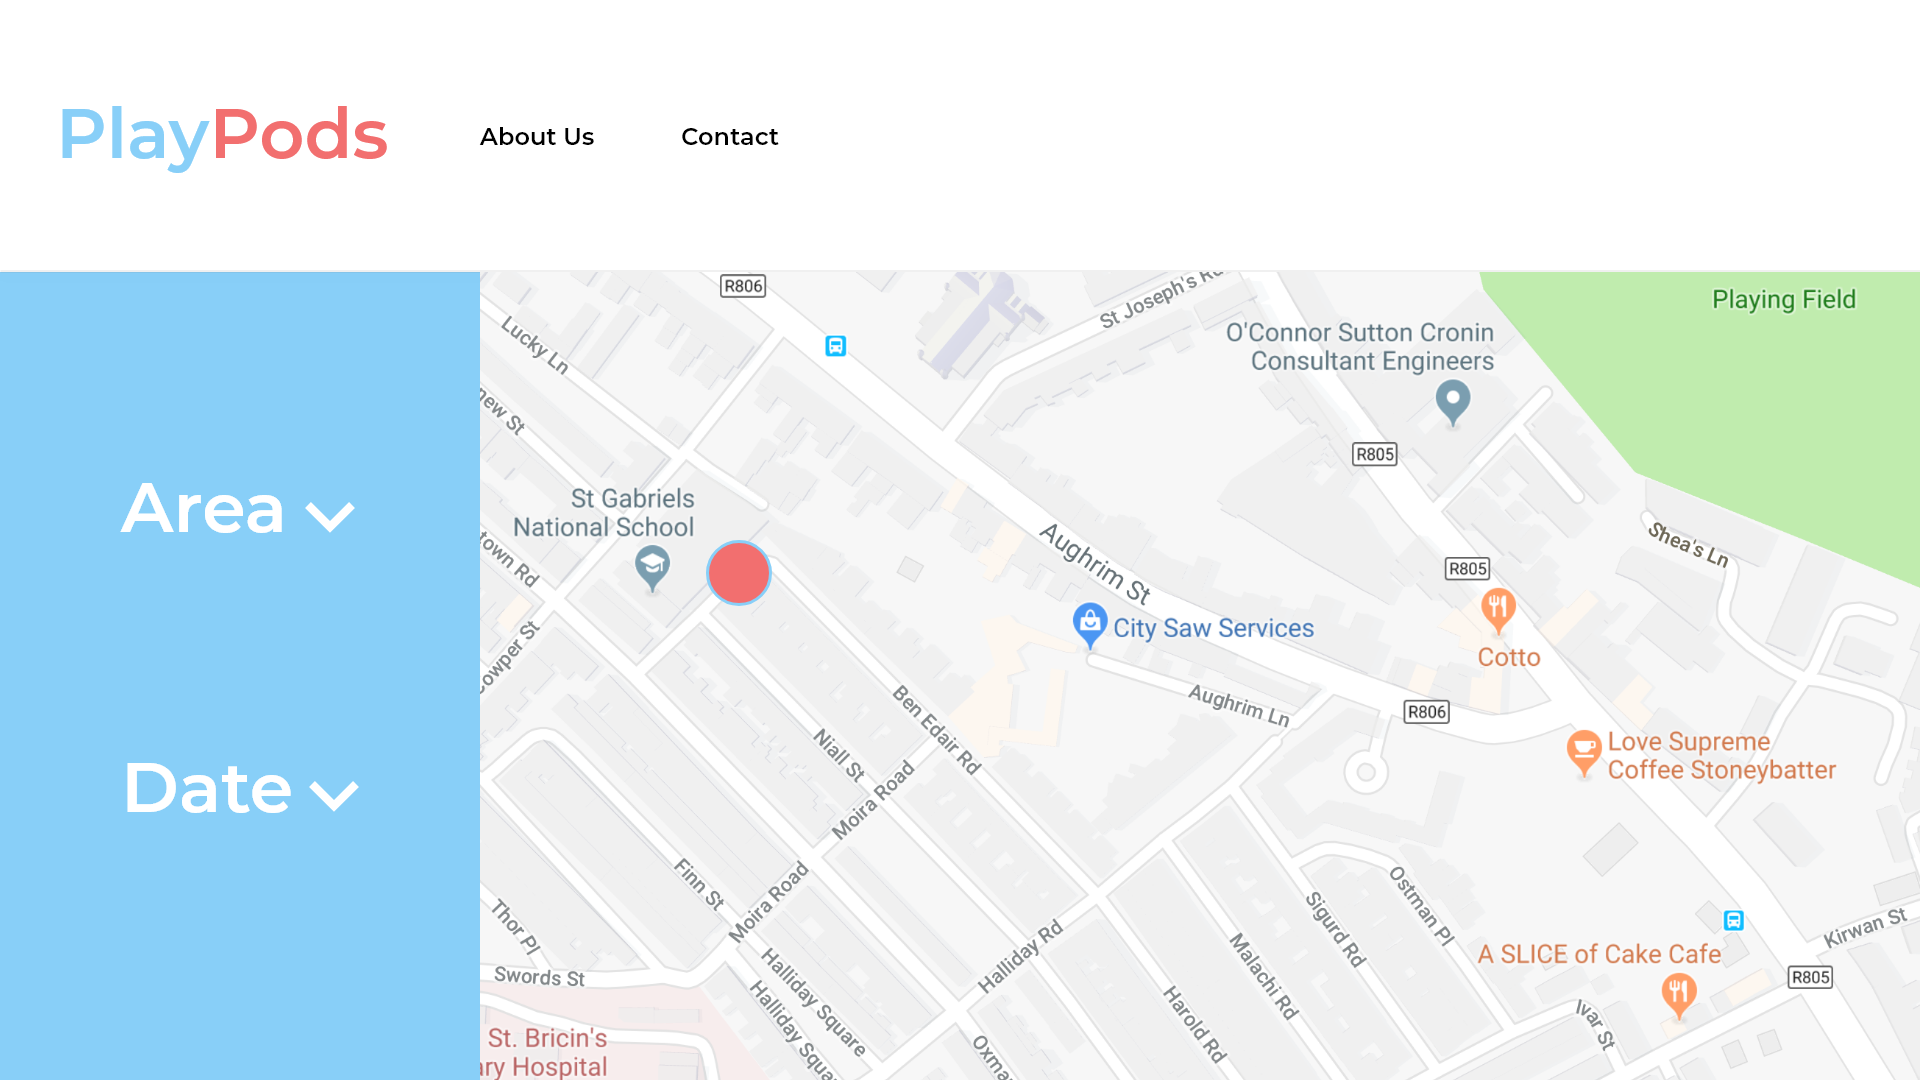
Task: Click Love Supreme Coffee Stoneybatter label
Action: point(1721,756)
